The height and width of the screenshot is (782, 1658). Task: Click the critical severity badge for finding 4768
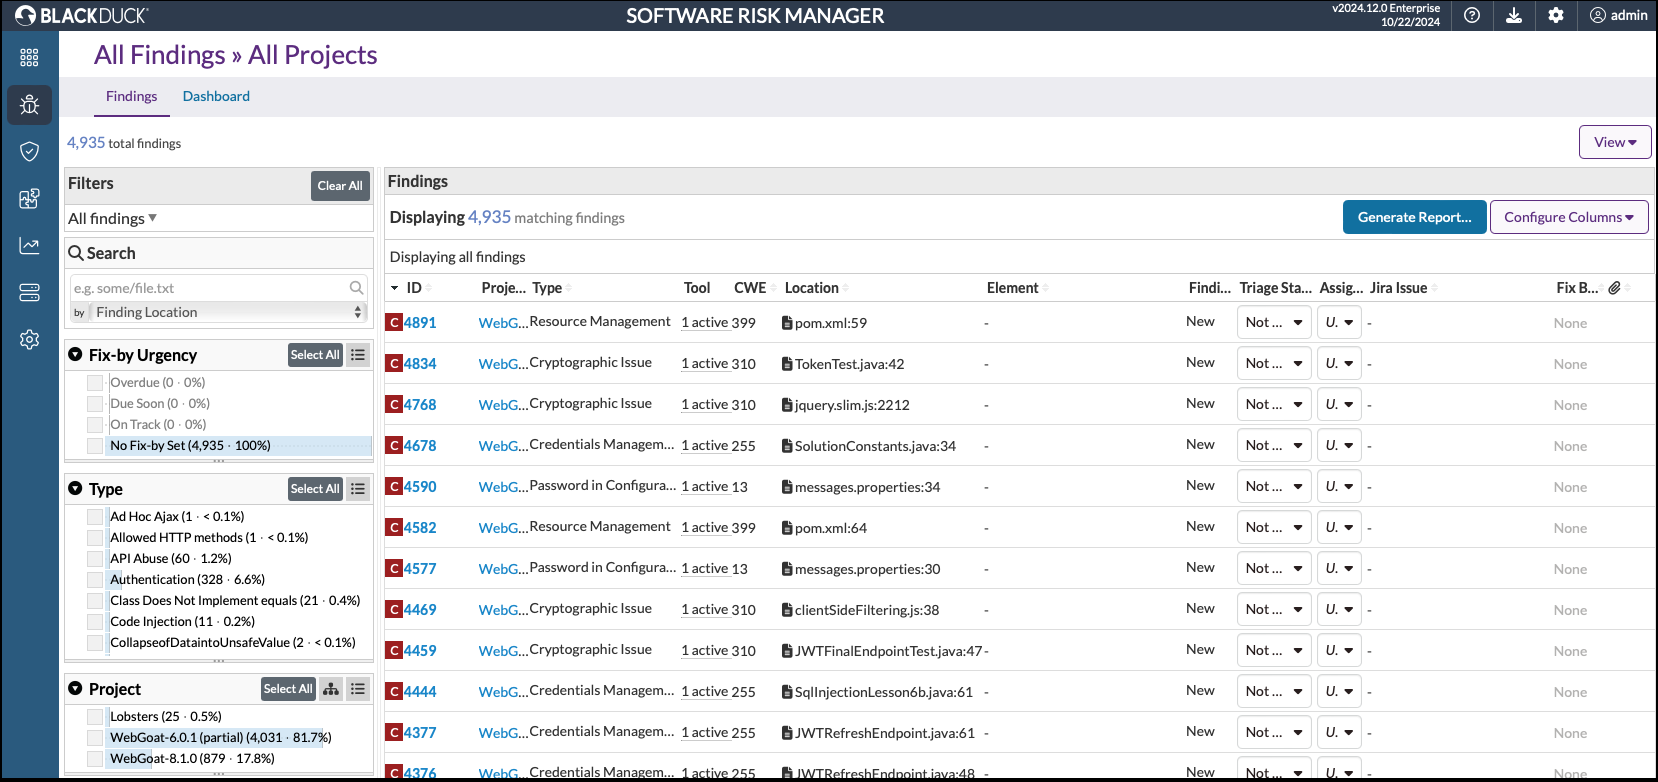395,405
